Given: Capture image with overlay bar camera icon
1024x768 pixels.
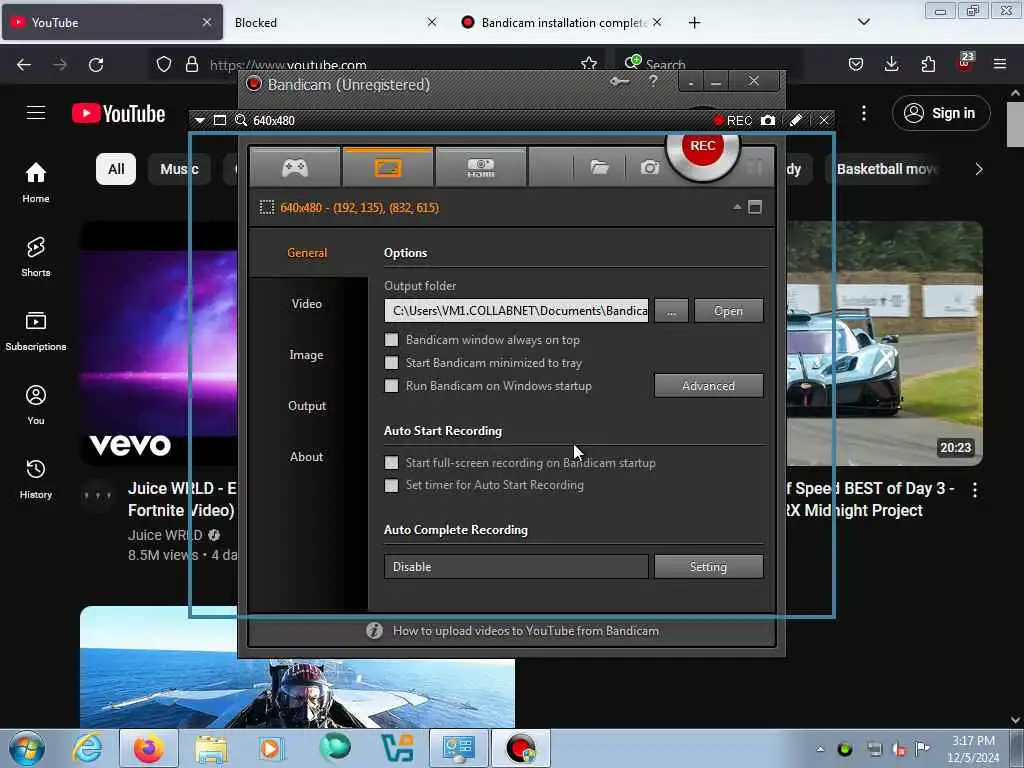Looking at the screenshot, I should (768, 120).
